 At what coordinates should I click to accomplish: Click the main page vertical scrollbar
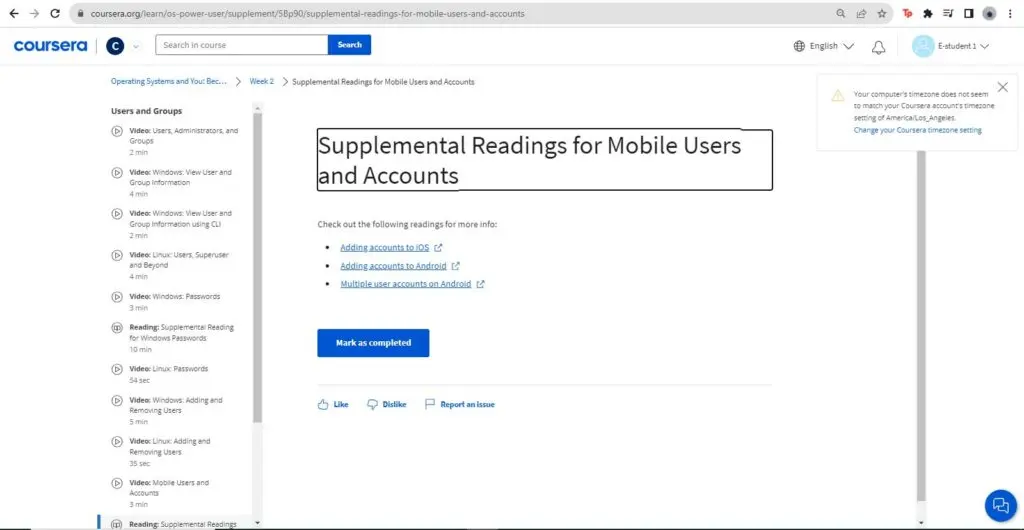tap(921, 326)
